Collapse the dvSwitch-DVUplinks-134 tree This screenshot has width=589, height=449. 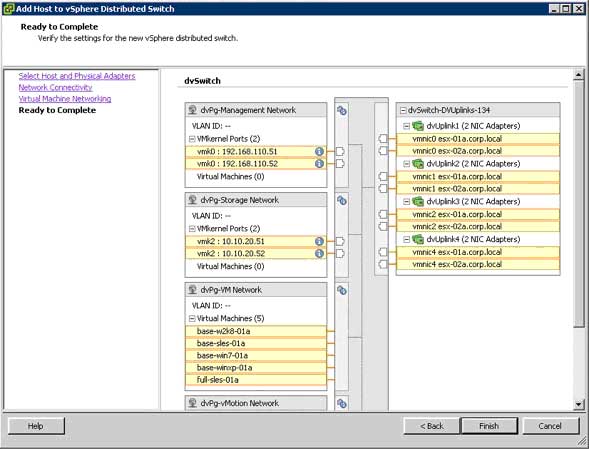(403, 110)
